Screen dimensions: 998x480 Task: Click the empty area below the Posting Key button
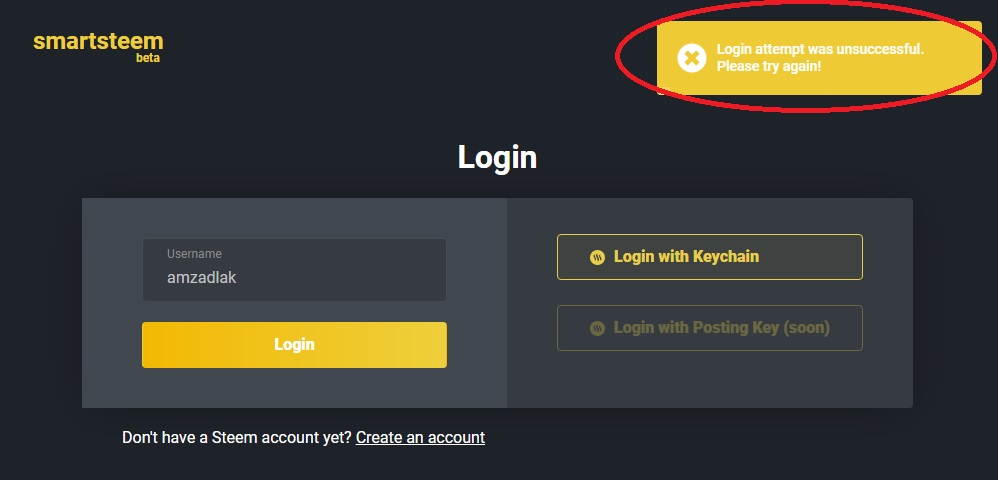709,380
